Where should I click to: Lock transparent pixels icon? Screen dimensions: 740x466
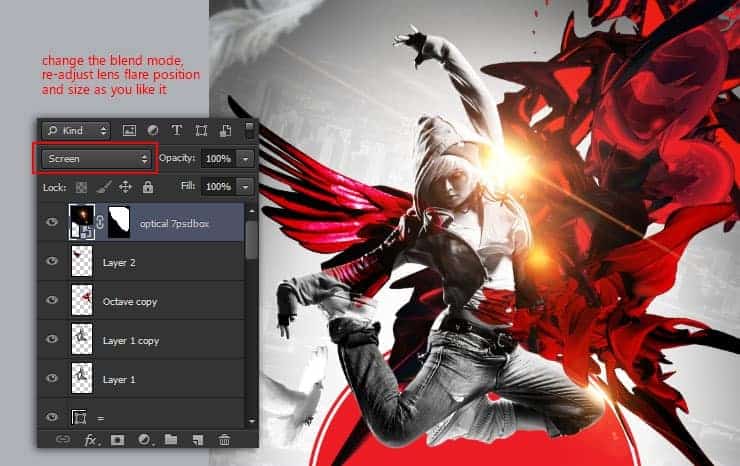pyautogui.click(x=81, y=187)
